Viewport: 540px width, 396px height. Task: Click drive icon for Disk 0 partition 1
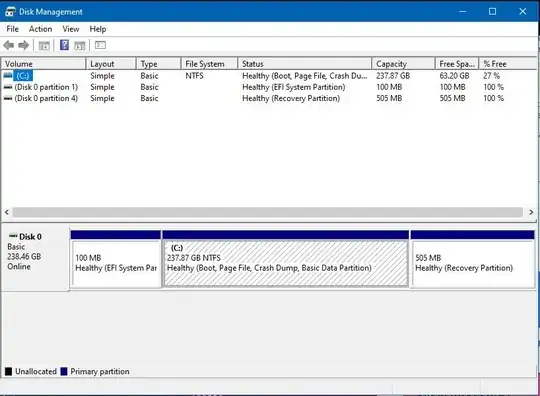8,87
